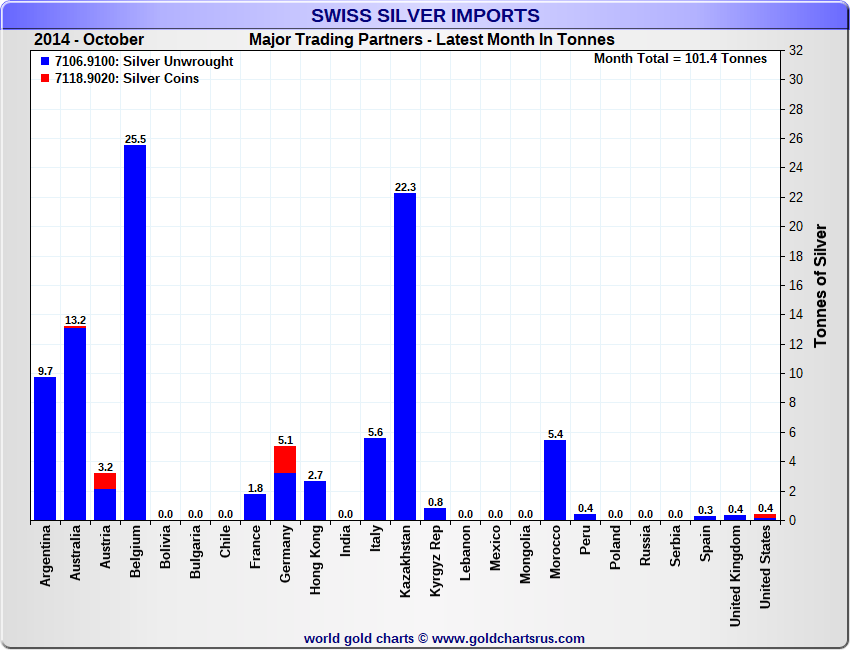Viewport: 850px width, 650px height.
Task: Click the Month Total 101.4 Tonnes text
Action: [x=680, y=59]
